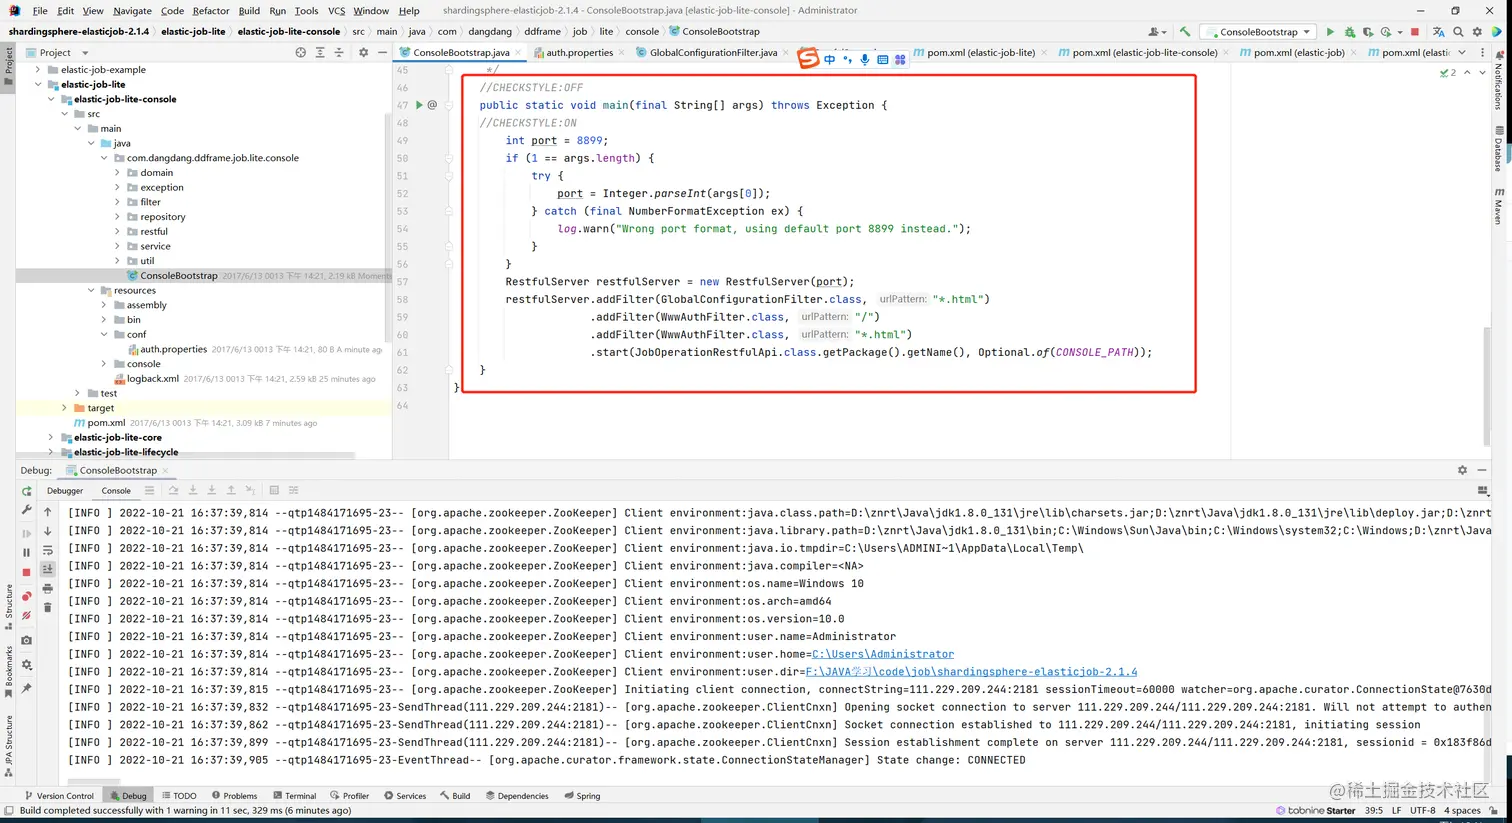The width and height of the screenshot is (1512, 823).
Task: Toggle the Structure tool window stripe button
Action: pos(8,605)
